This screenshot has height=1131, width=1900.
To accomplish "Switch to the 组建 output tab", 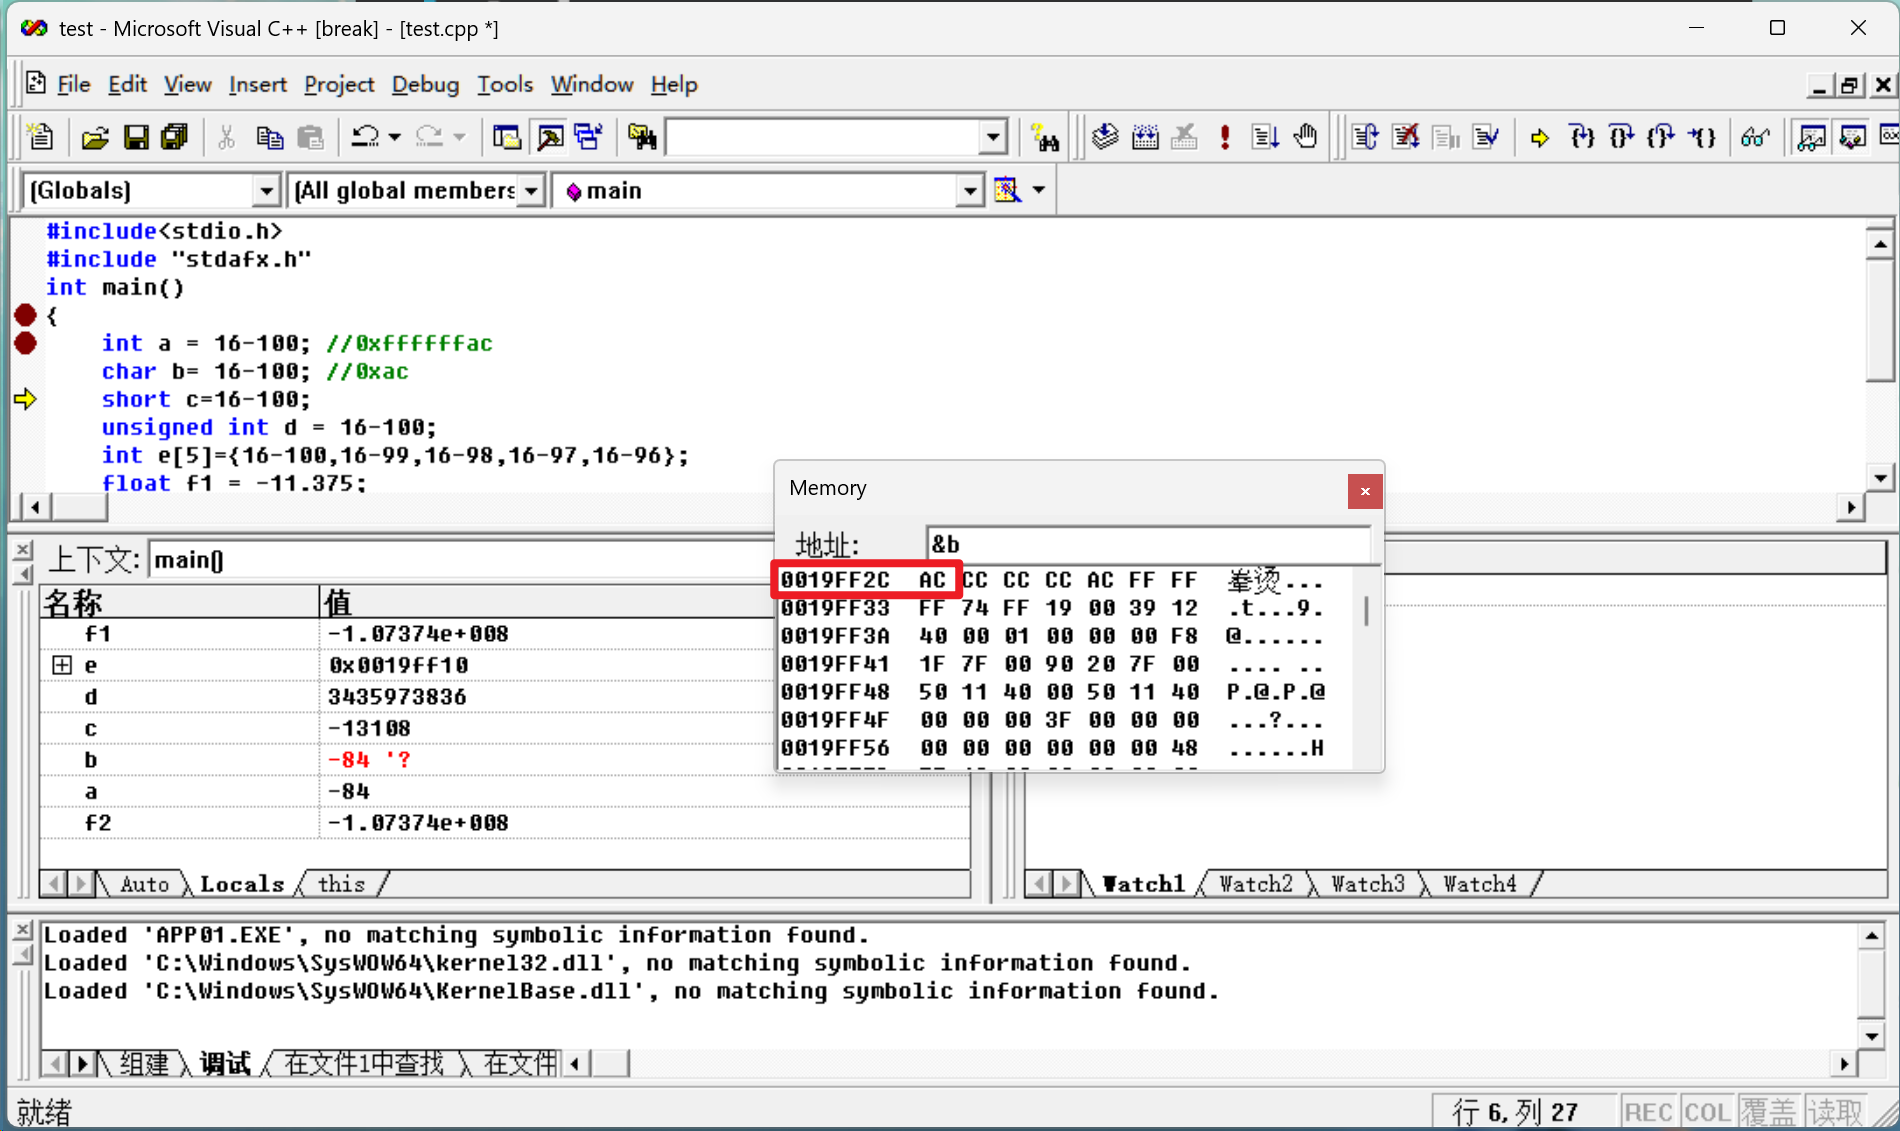I will click(x=144, y=1063).
